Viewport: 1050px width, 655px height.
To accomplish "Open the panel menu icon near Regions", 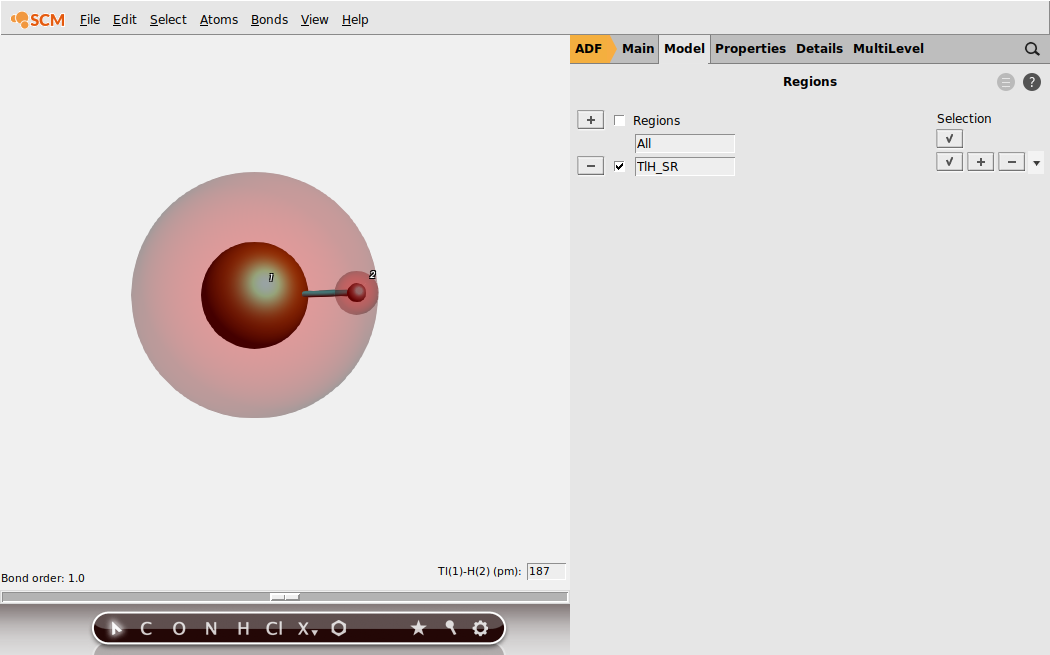I will 1005,82.
